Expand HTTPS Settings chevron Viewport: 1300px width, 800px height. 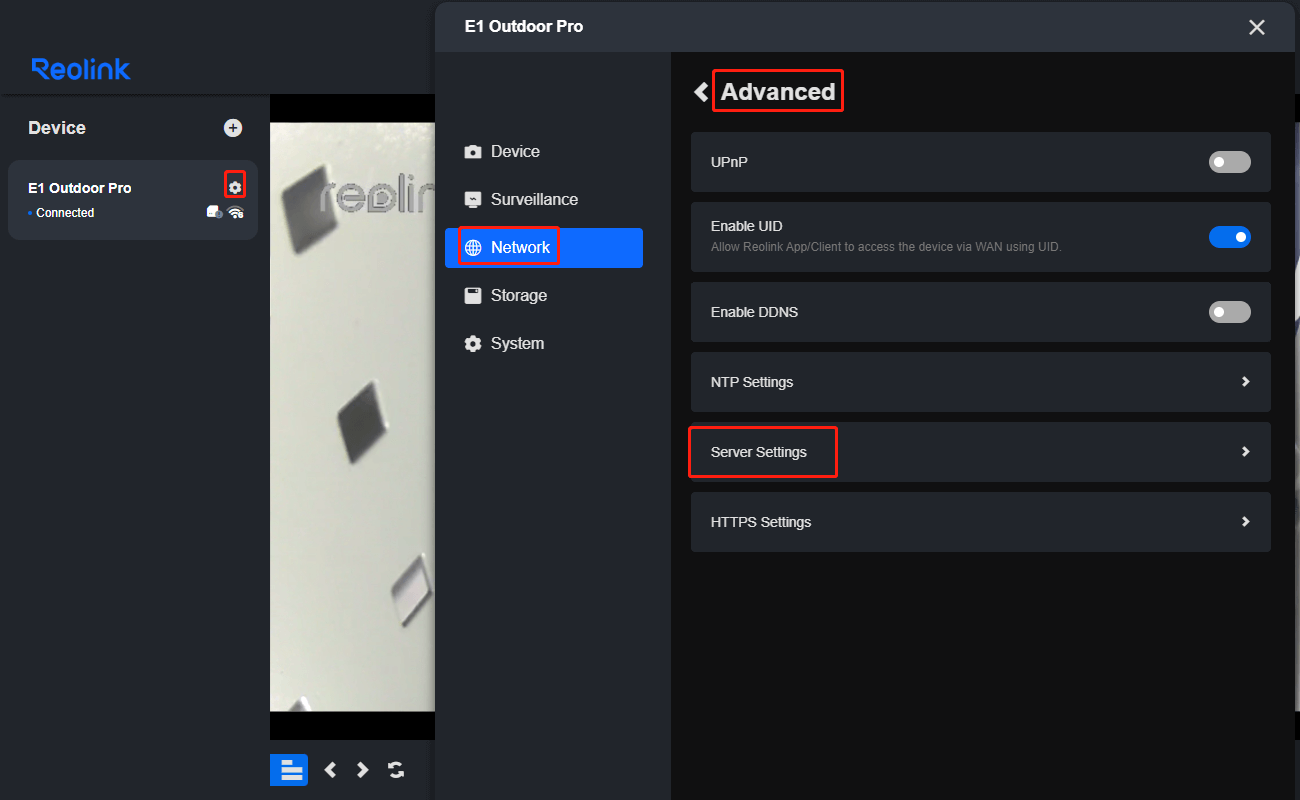[x=1245, y=522]
